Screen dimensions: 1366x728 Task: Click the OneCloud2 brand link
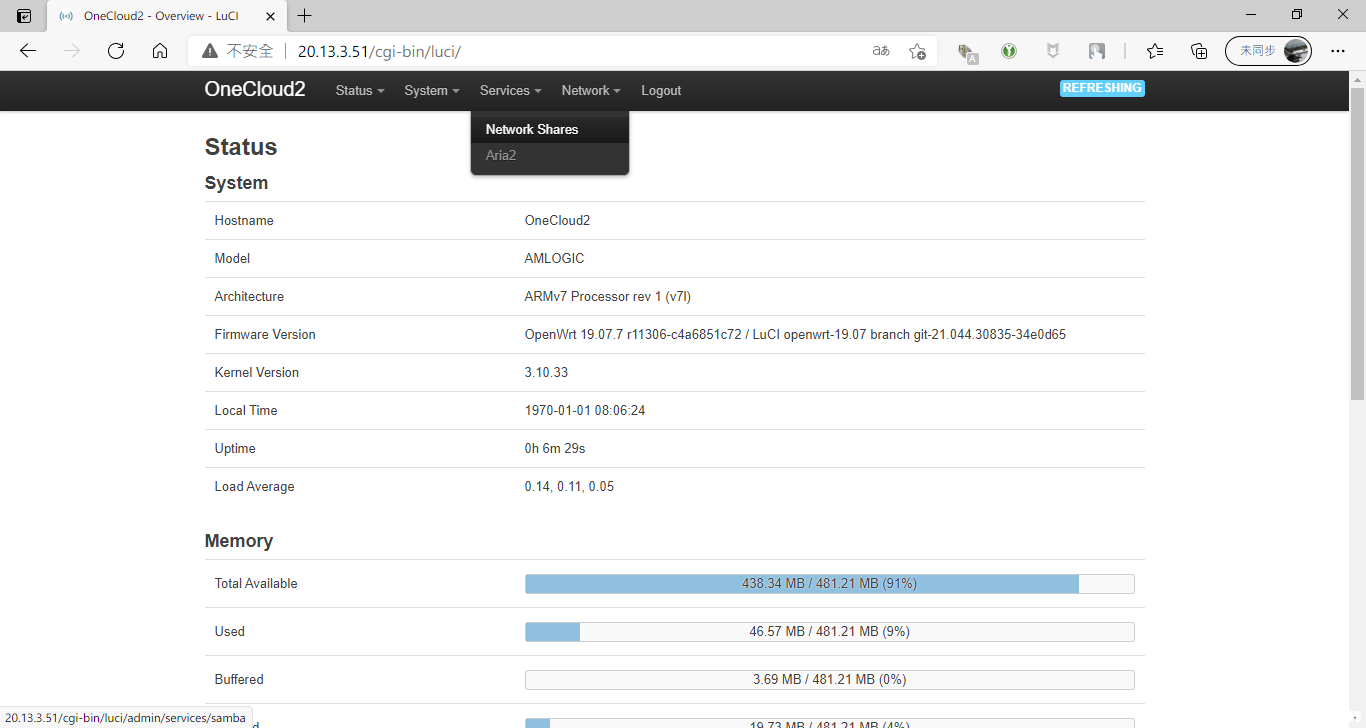[x=255, y=89]
